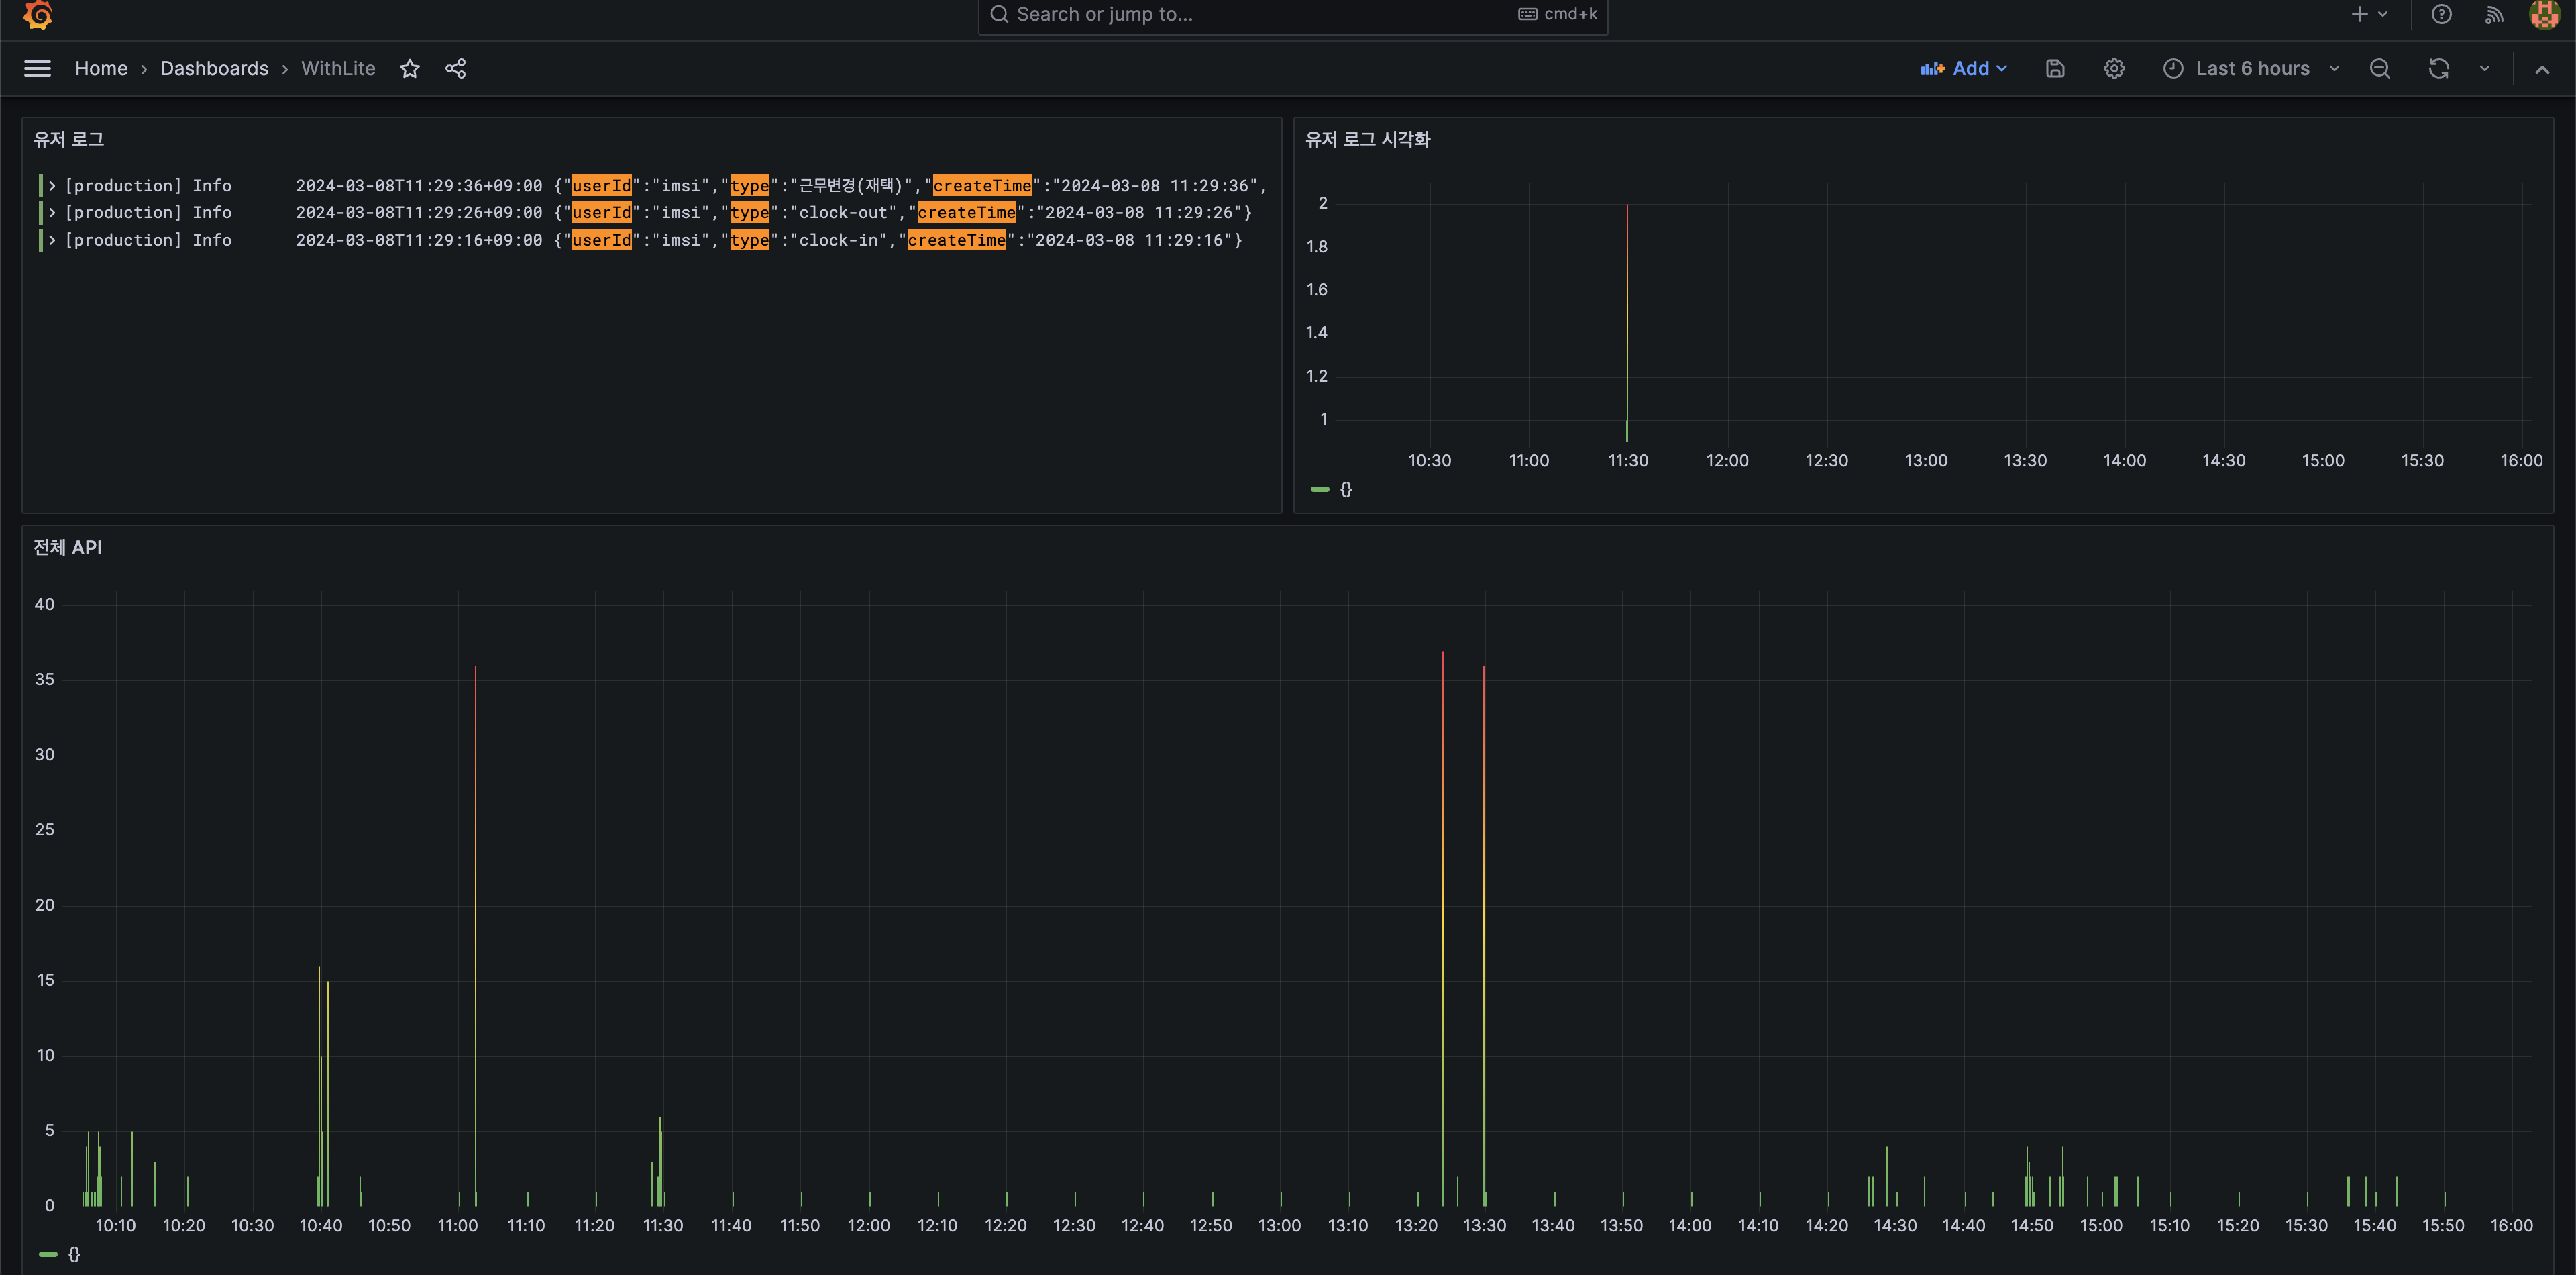Save the dashboard with disk icon
2576x1275 pixels.
pos(2055,68)
